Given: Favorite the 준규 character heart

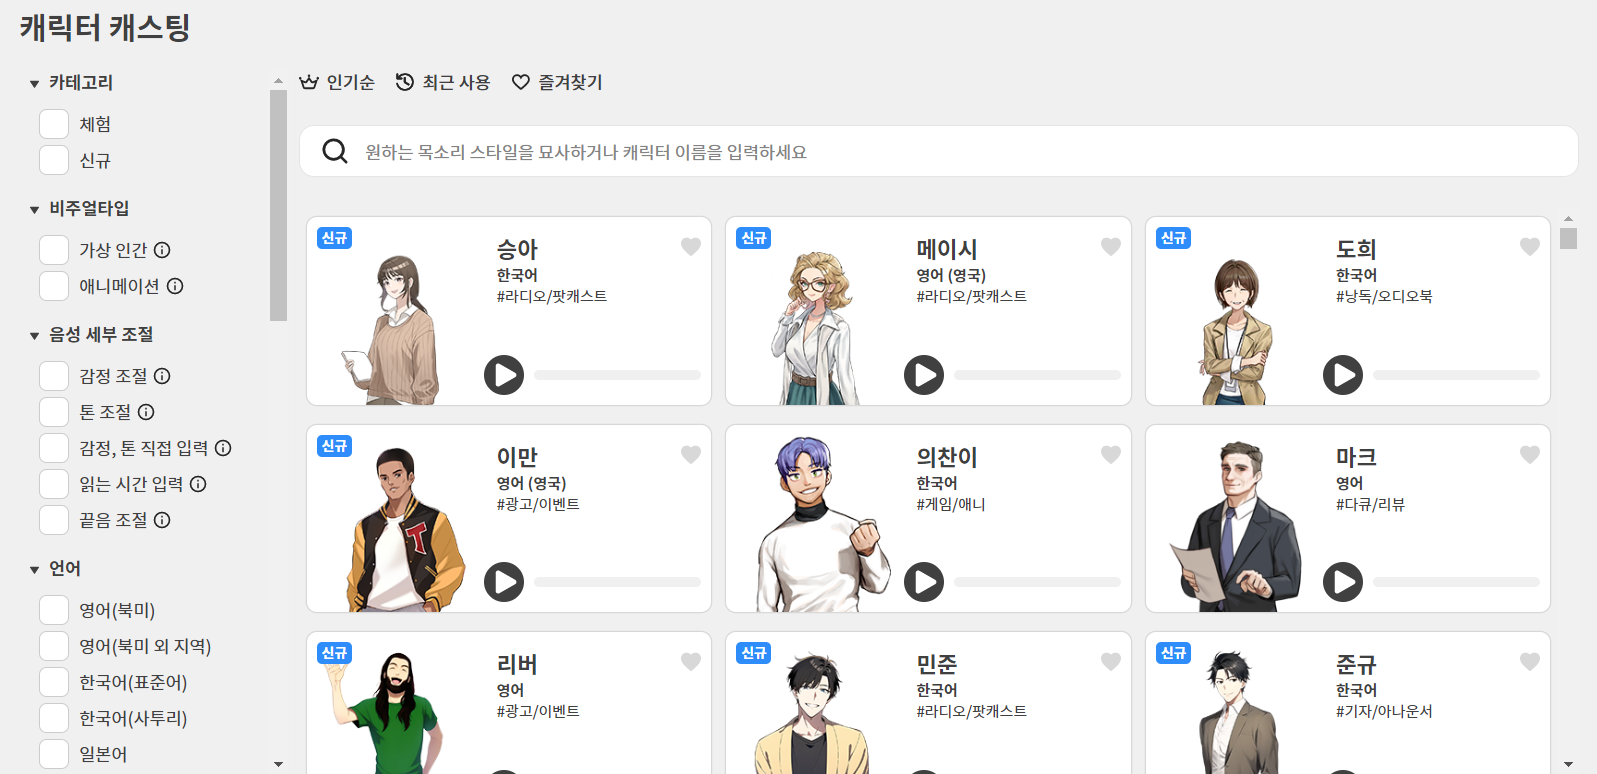Looking at the screenshot, I should click(1530, 662).
